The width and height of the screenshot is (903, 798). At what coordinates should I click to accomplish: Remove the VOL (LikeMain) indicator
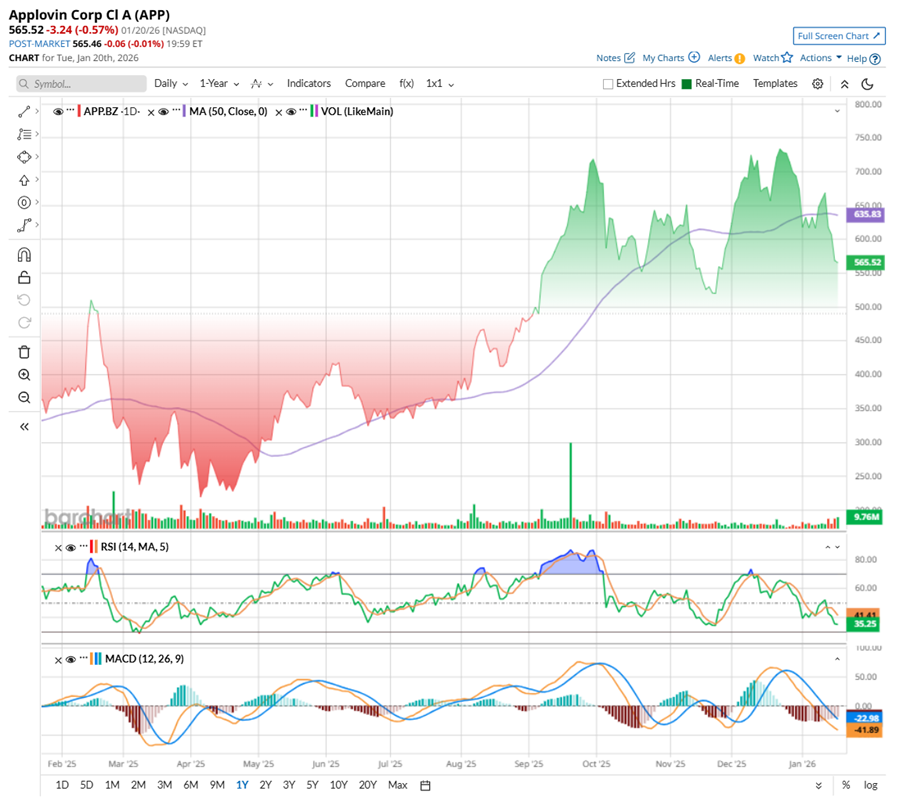click(279, 112)
